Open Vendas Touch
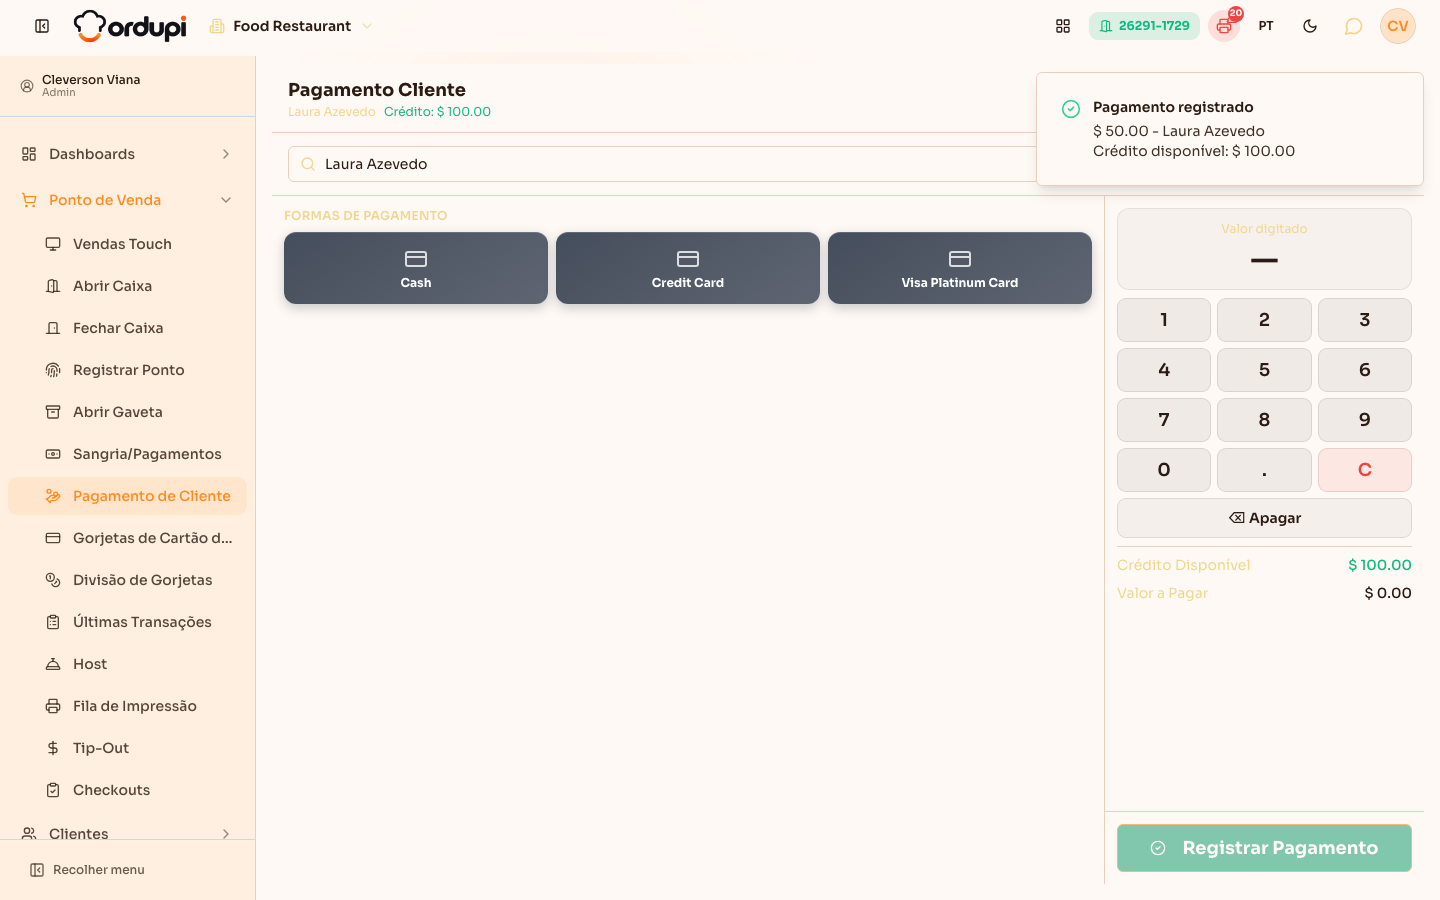 click(127, 244)
